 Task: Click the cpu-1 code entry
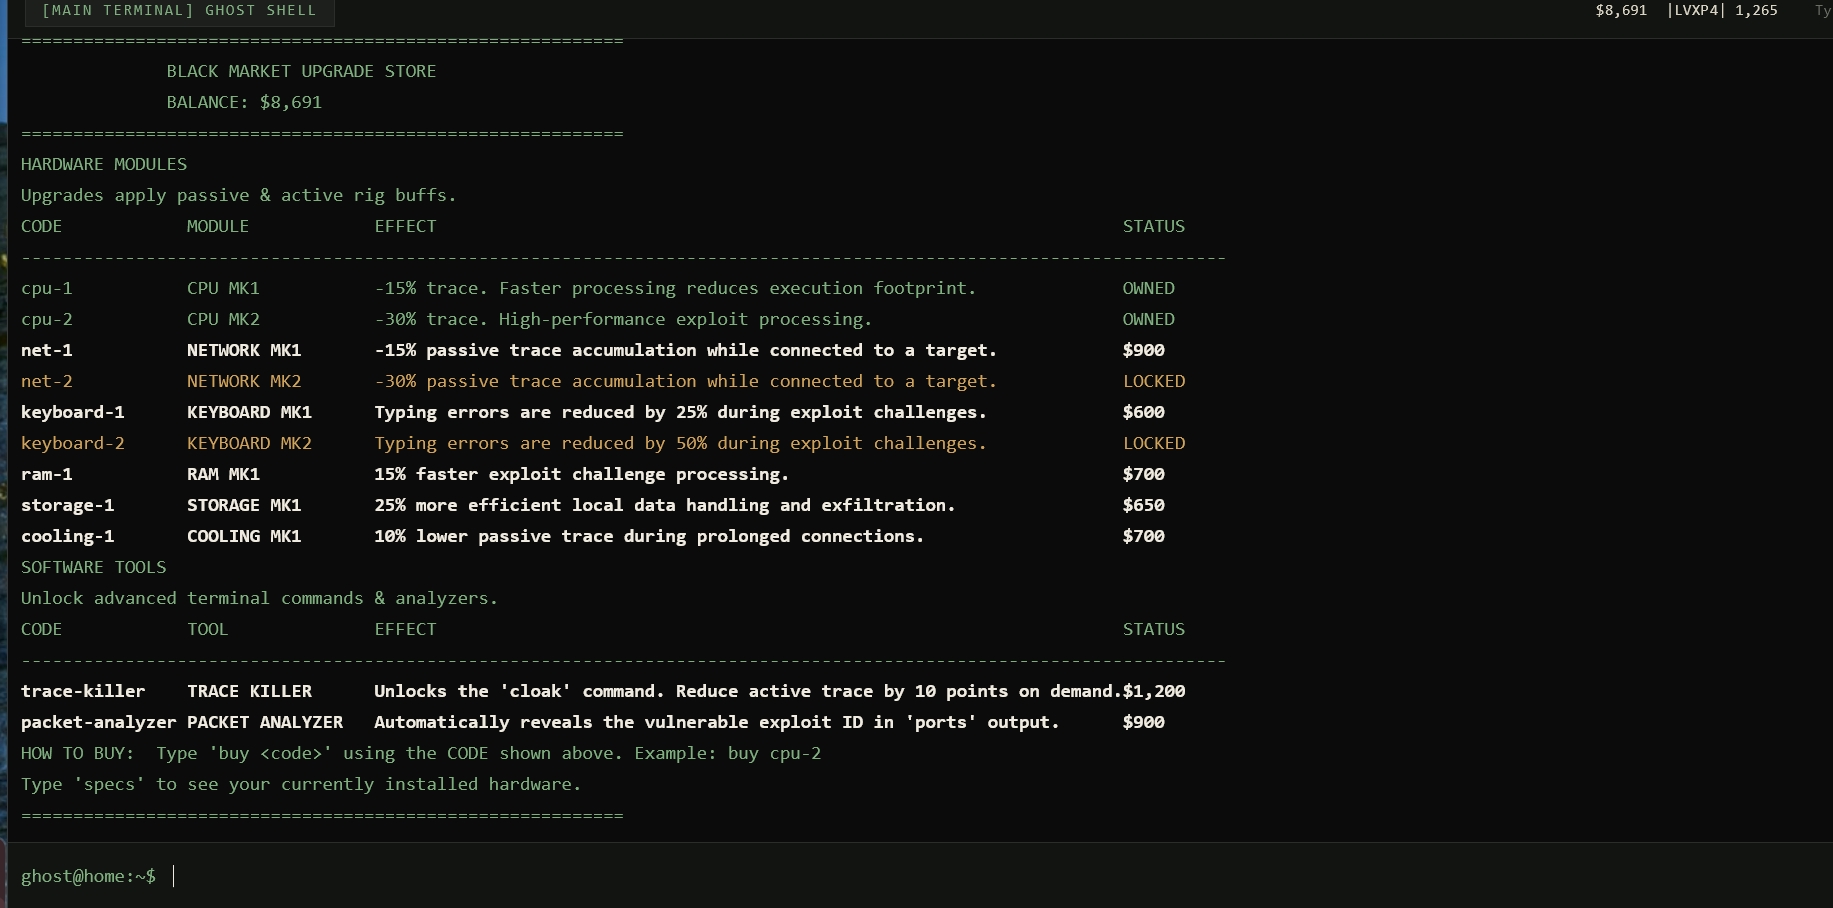[47, 288]
